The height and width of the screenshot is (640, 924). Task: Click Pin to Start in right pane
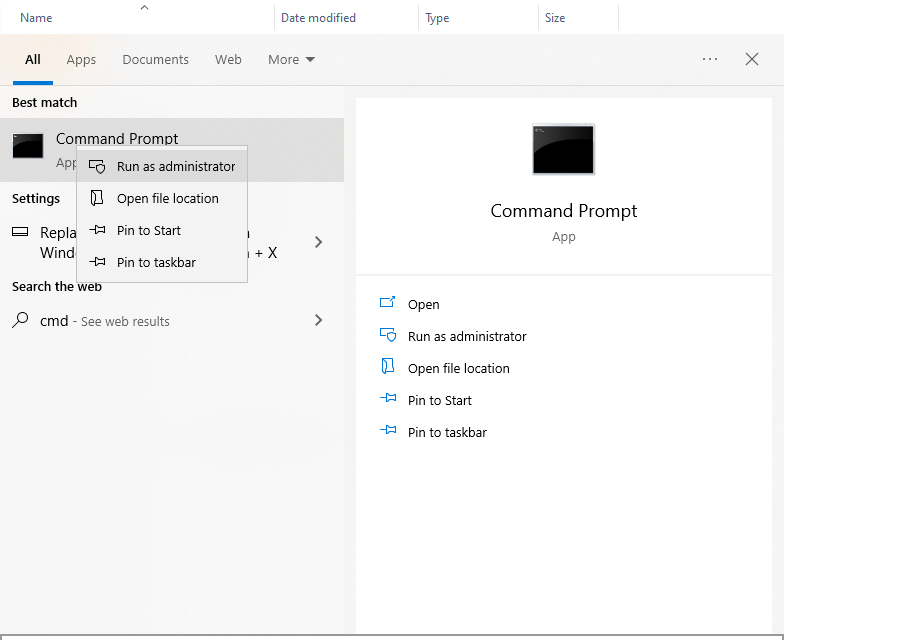coord(440,400)
